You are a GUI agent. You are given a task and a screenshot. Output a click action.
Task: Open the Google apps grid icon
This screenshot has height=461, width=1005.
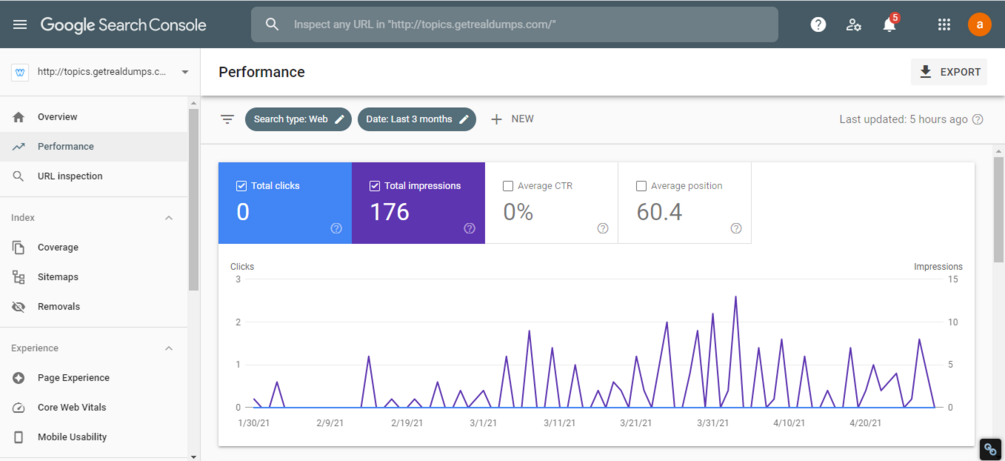point(943,24)
